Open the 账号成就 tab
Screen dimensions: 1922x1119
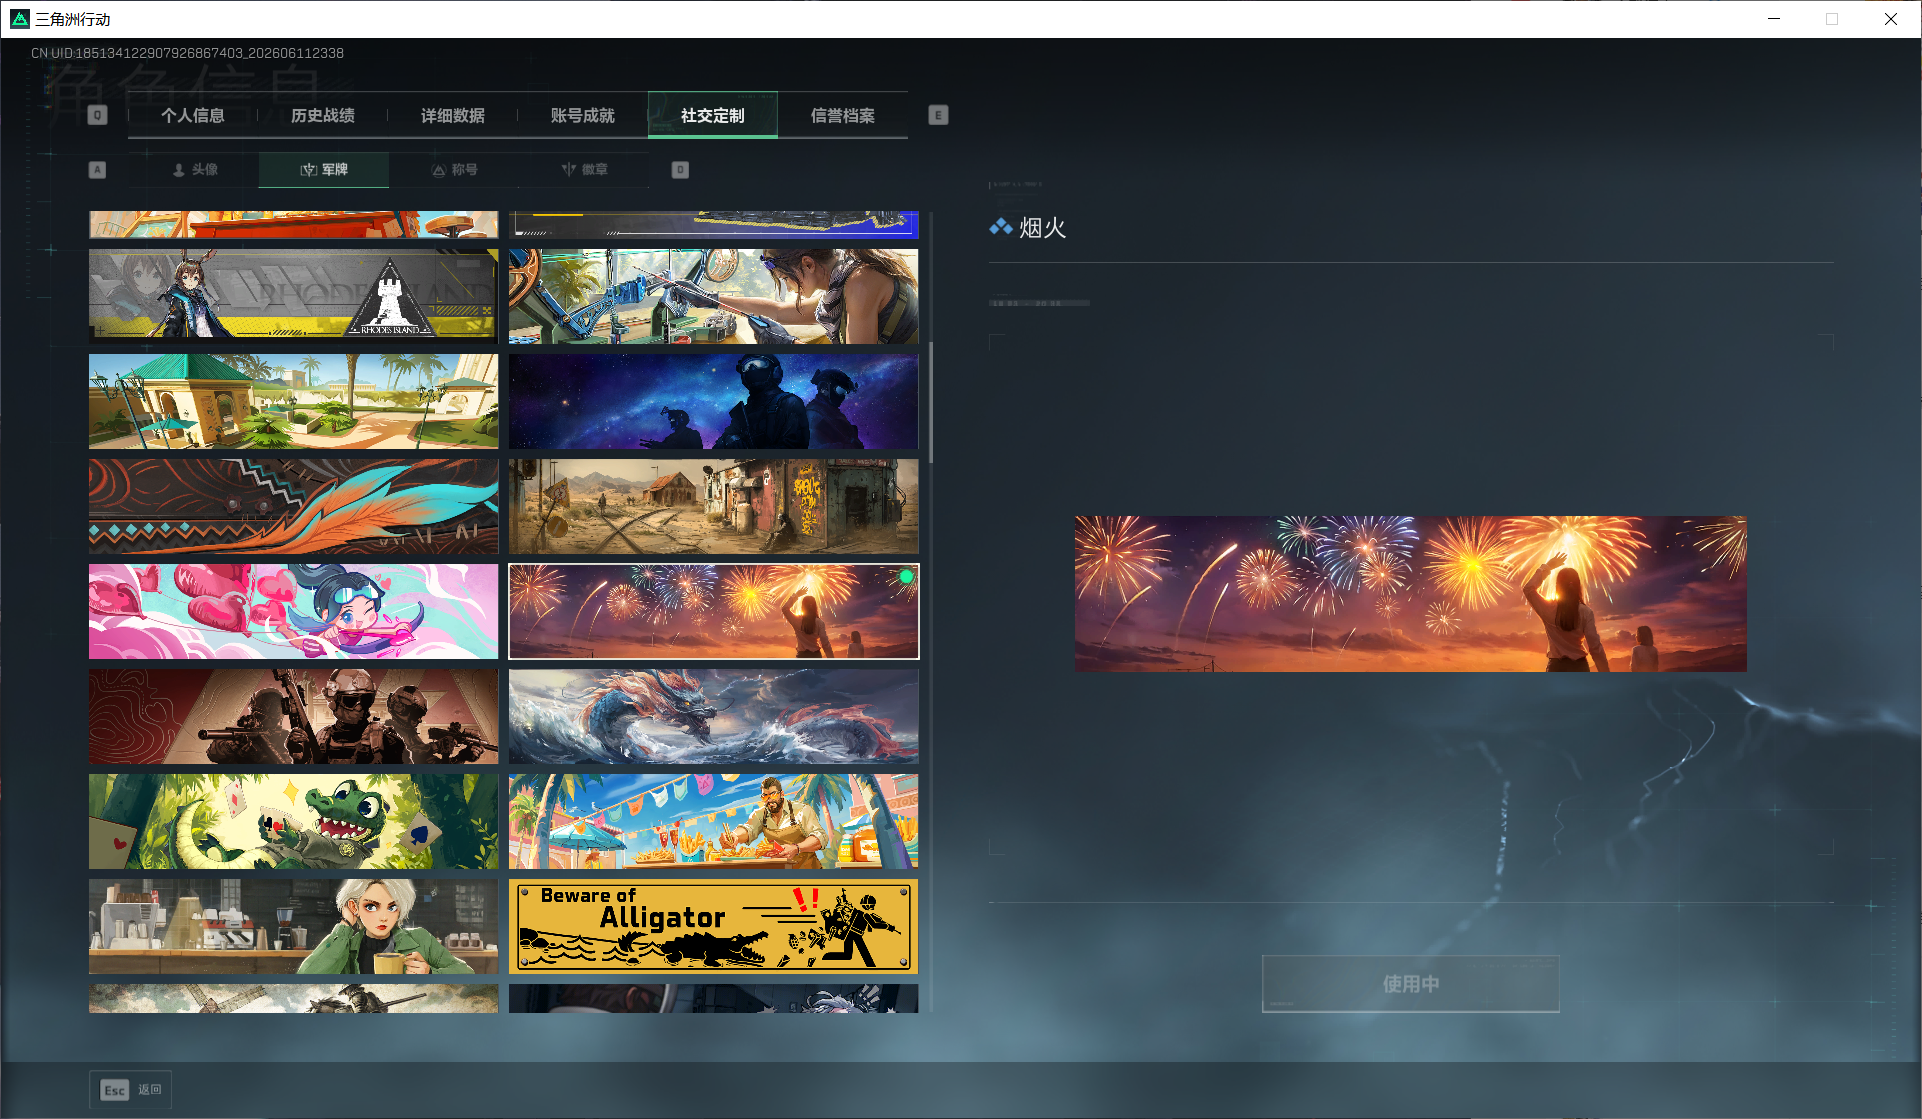(583, 115)
